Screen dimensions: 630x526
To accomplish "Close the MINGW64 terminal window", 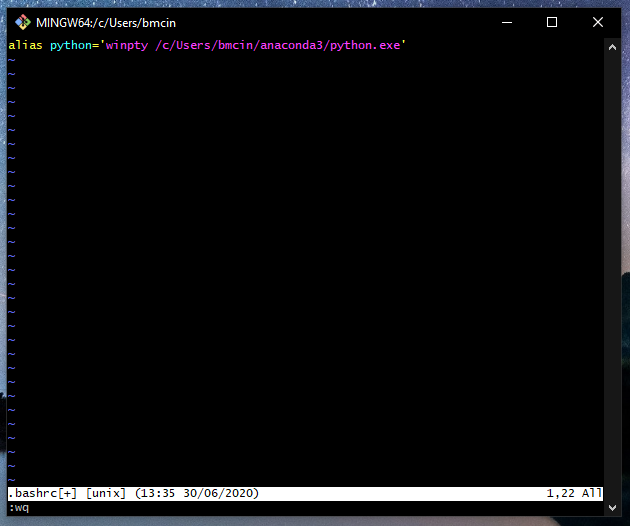I will 597,22.
